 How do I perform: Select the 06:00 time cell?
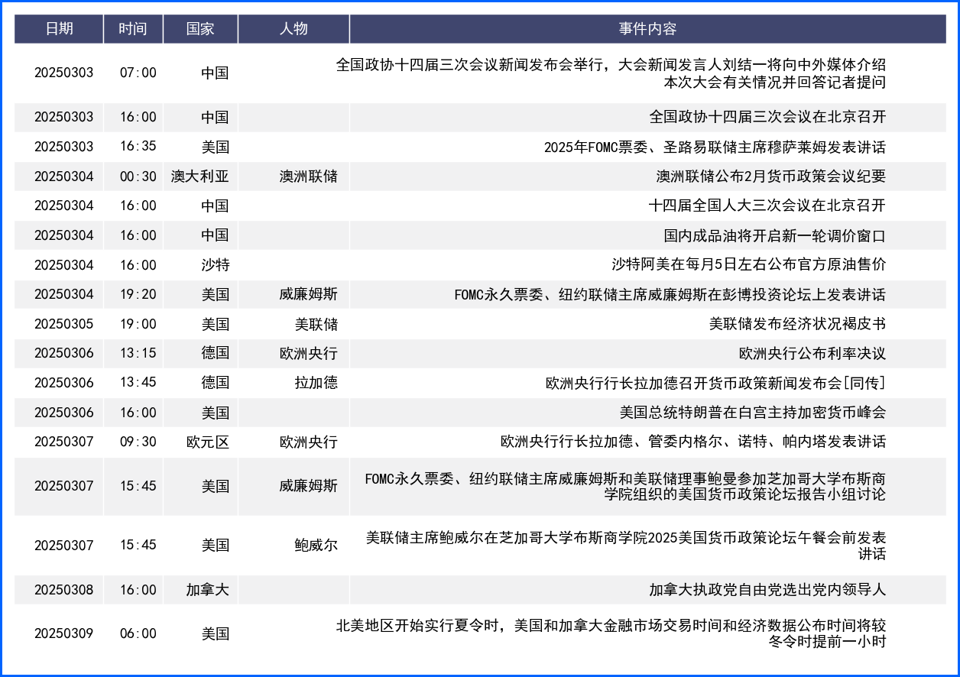pyautogui.click(x=138, y=634)
